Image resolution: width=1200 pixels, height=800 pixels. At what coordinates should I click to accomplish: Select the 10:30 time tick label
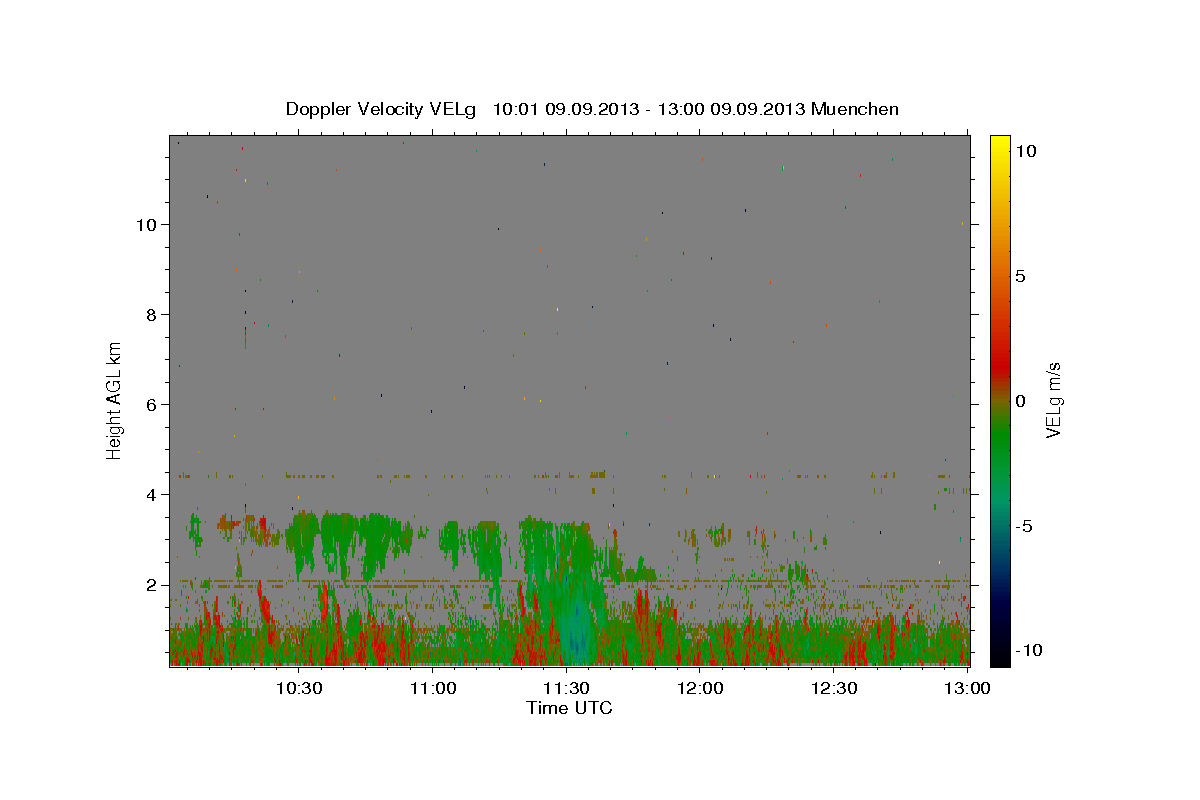(x=298, y=688)
